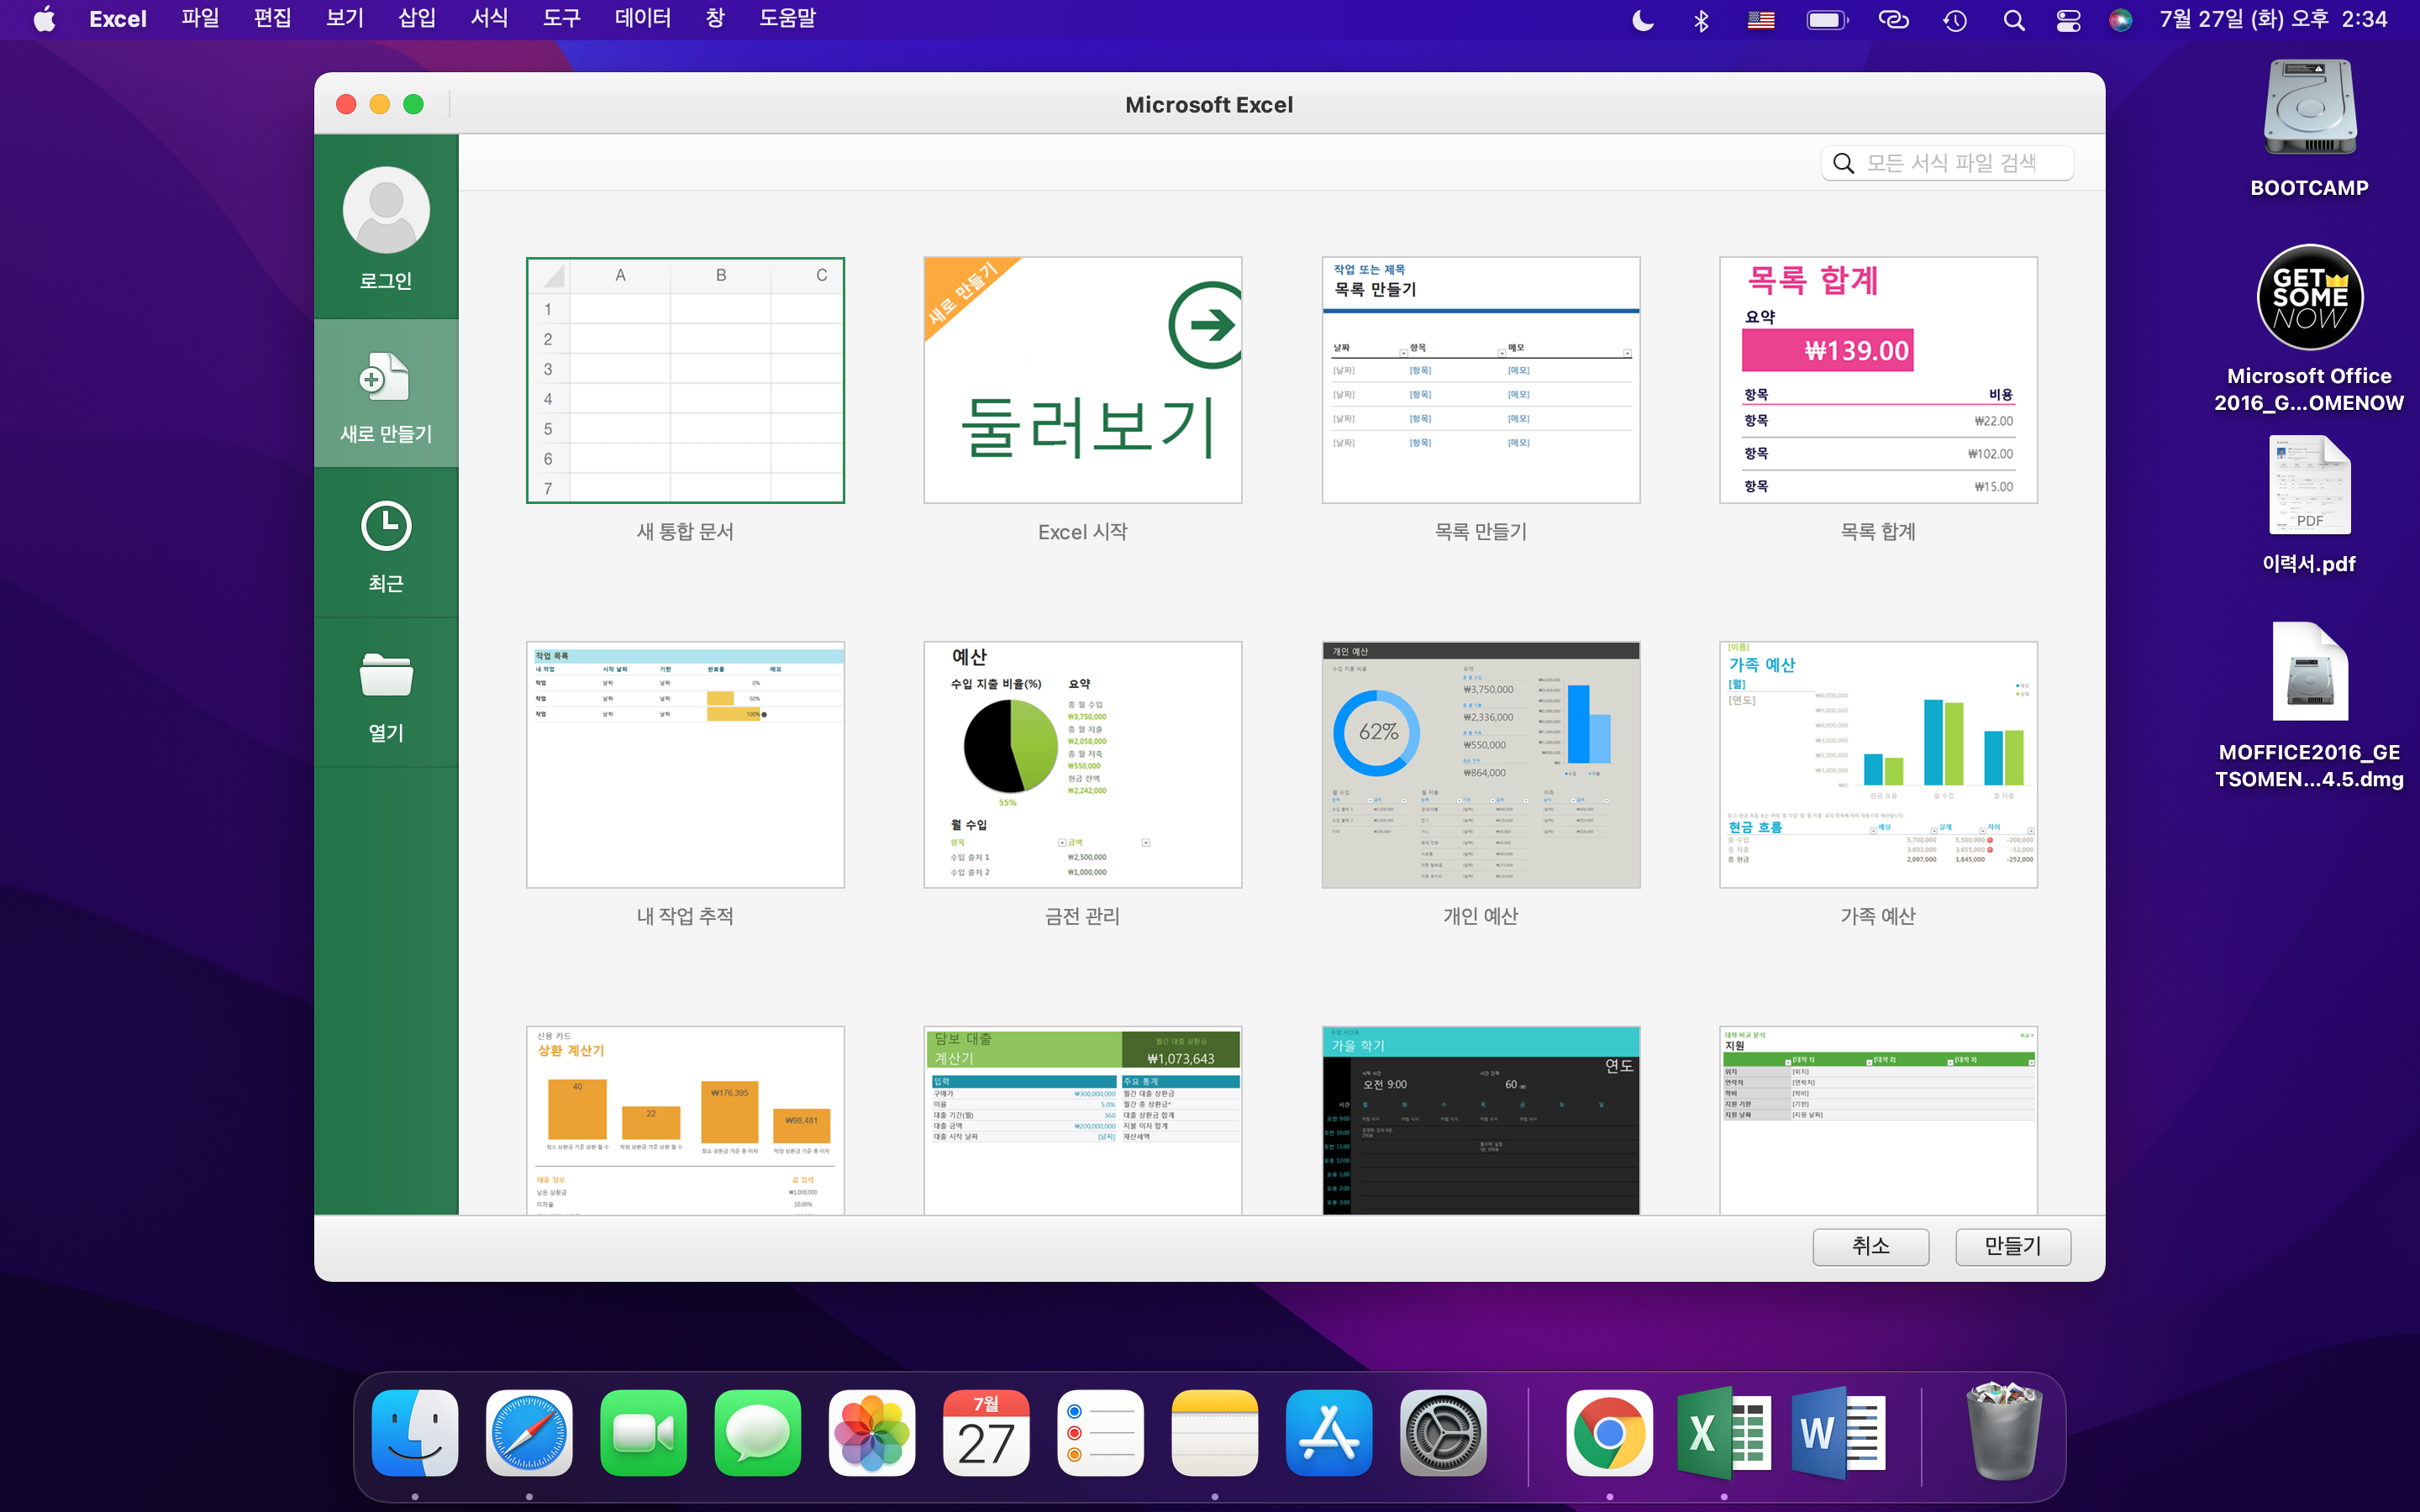Viewport: 2420px width, 1512px height.
Task: Open the Excel application menu
Action: (117, 19)
